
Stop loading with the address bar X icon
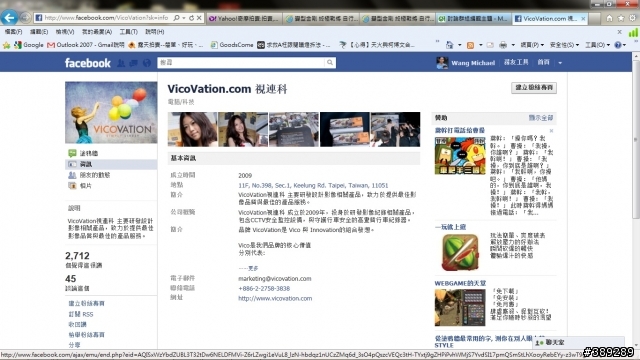pyautogui.click(x=199, y=18)
